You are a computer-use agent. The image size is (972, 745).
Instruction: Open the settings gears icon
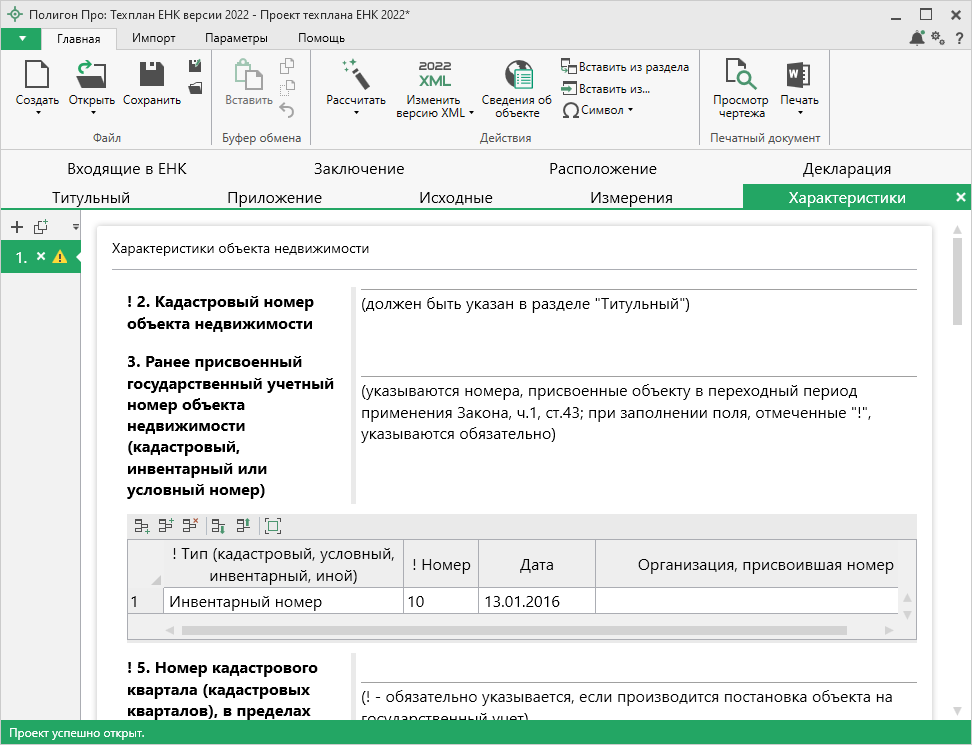pos(938,38)
